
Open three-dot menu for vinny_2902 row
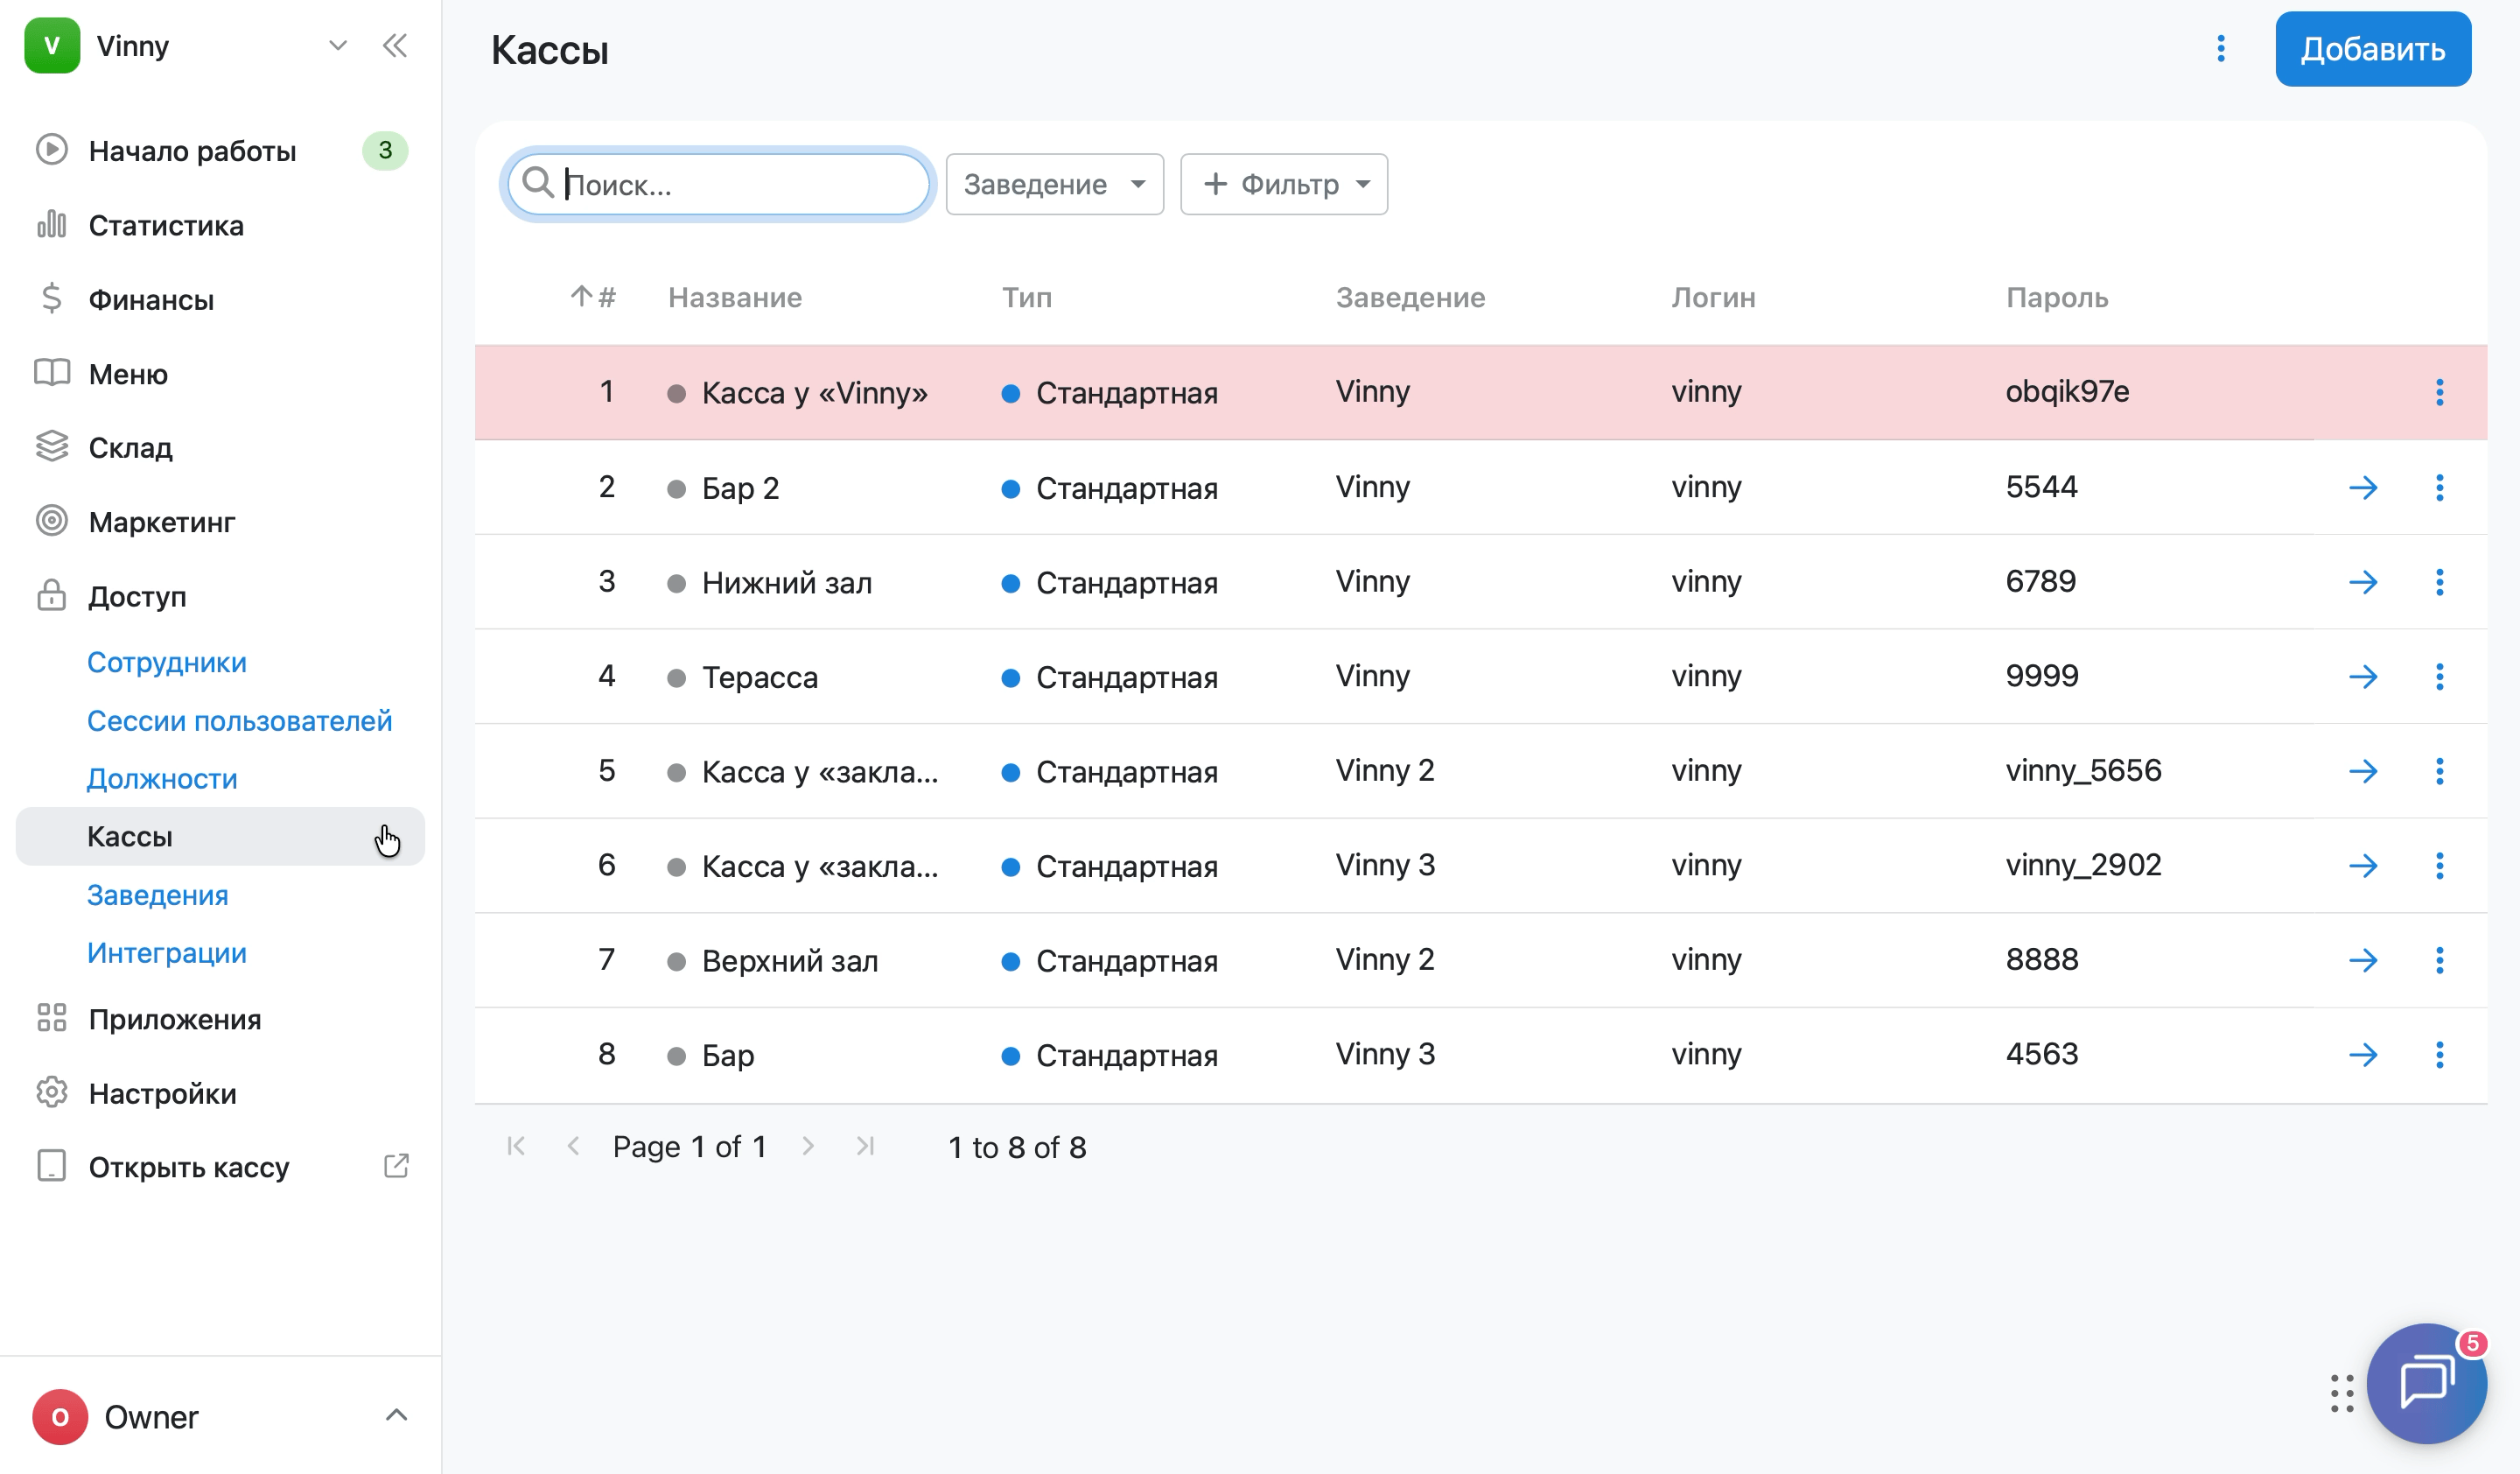tap(2439, 866)
